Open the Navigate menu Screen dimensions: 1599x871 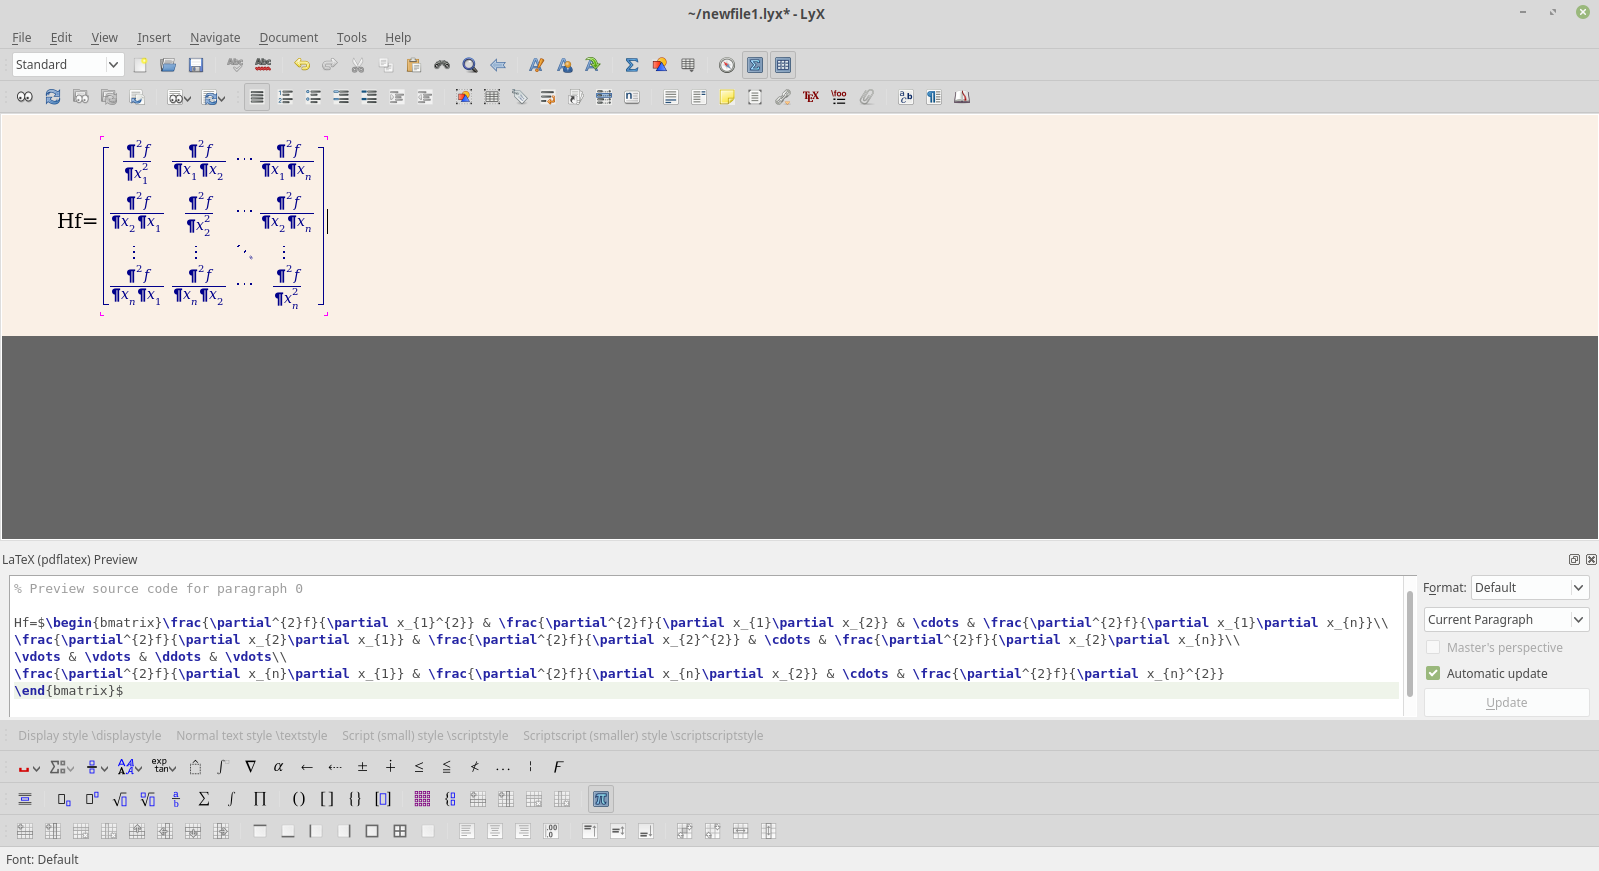click(x=215, y=38)
